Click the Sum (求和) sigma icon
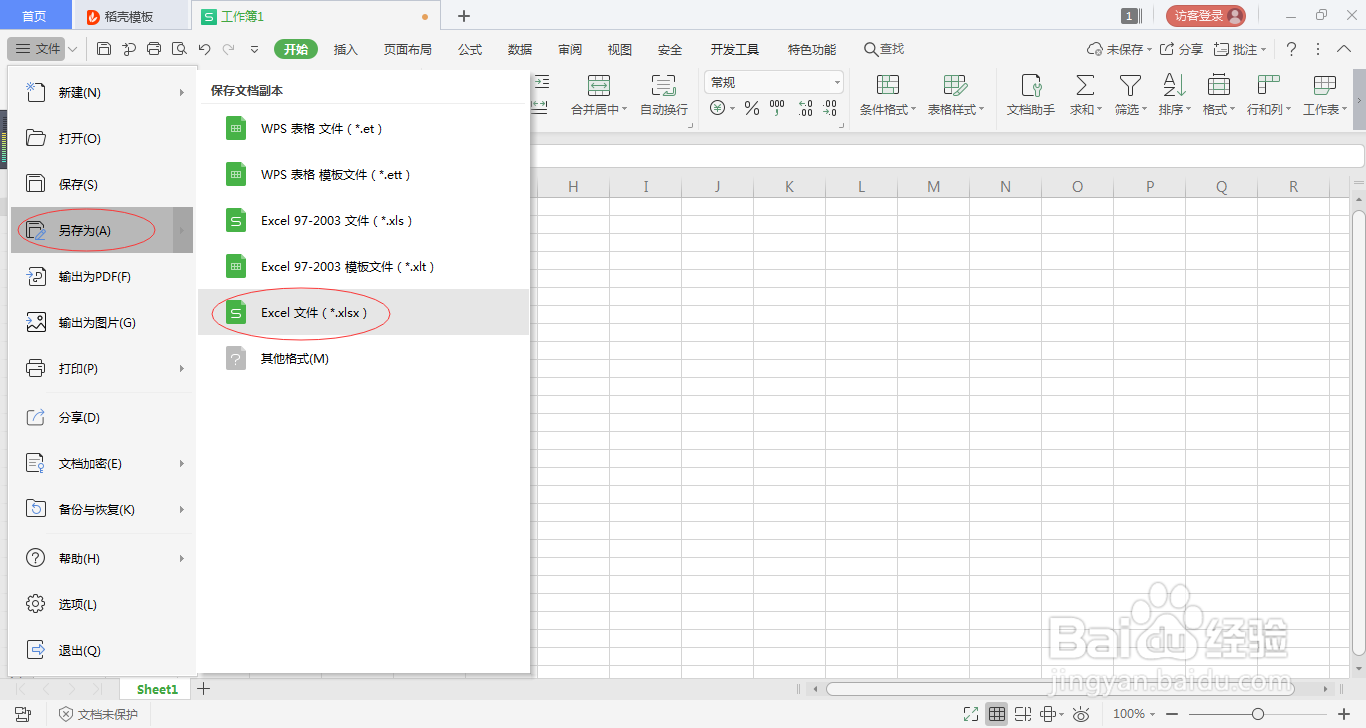Screen dimensions: 1366x728 [1084, 85]
